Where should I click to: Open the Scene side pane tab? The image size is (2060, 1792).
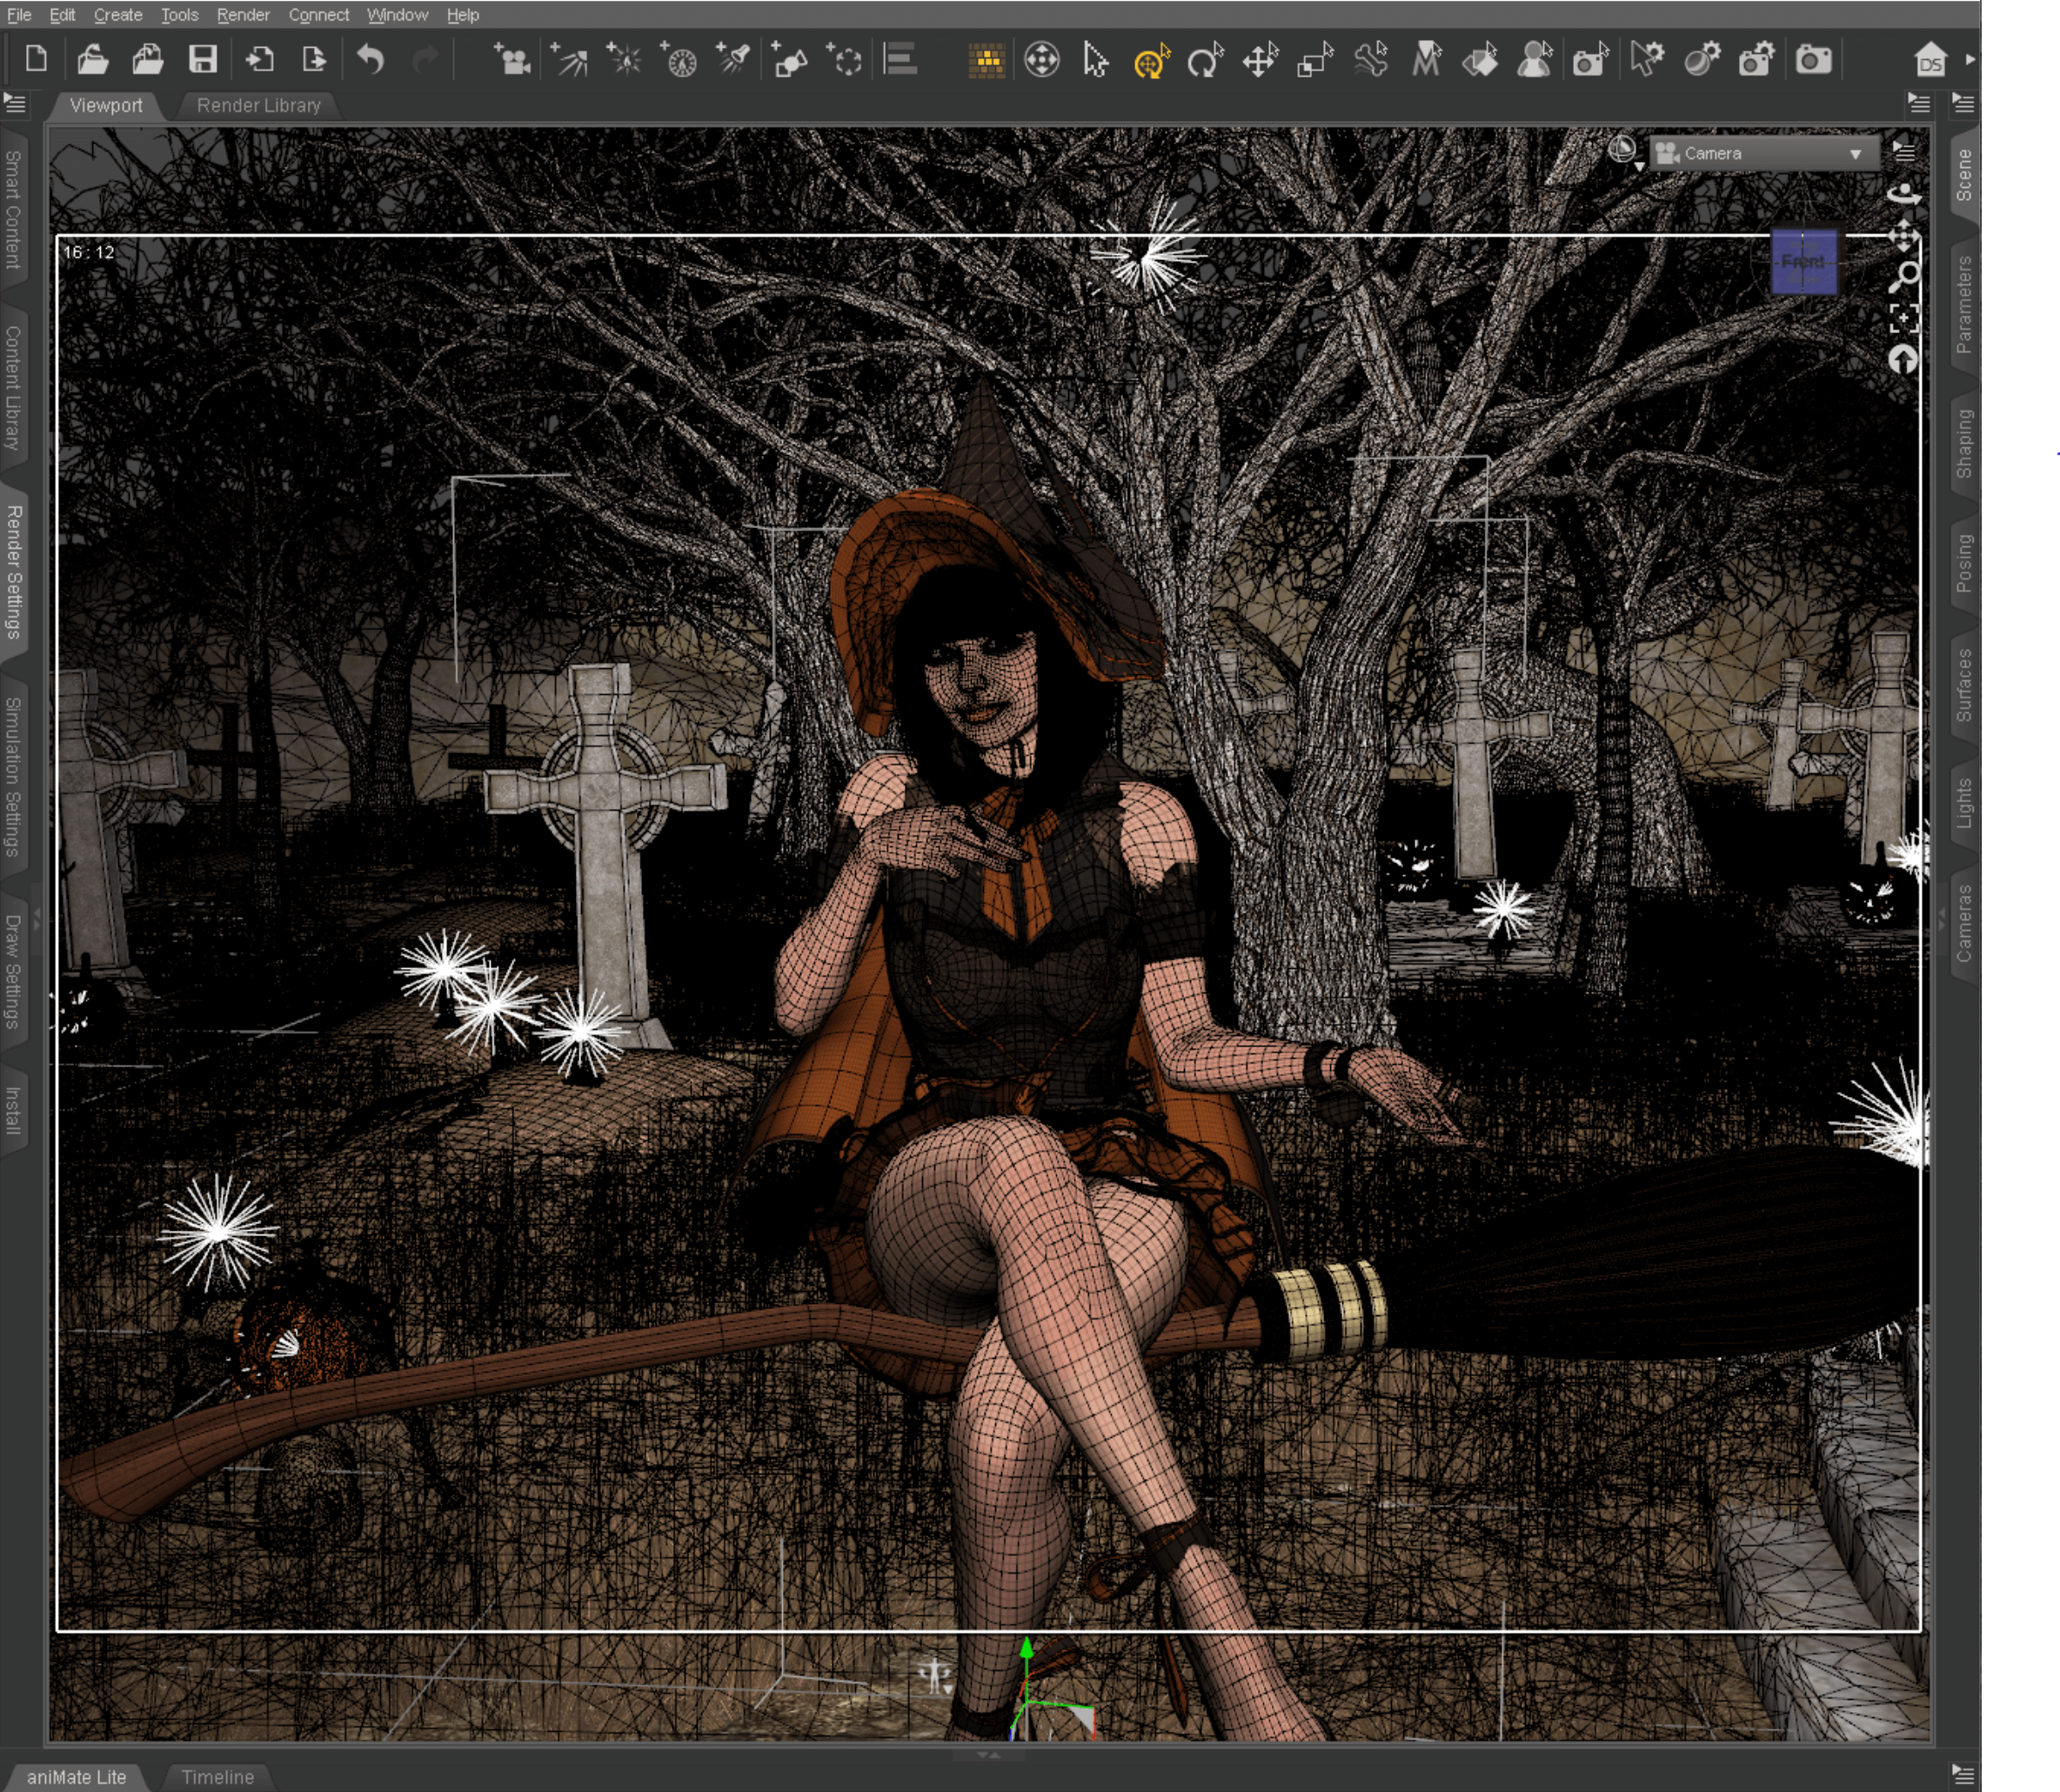point(1964,175)
